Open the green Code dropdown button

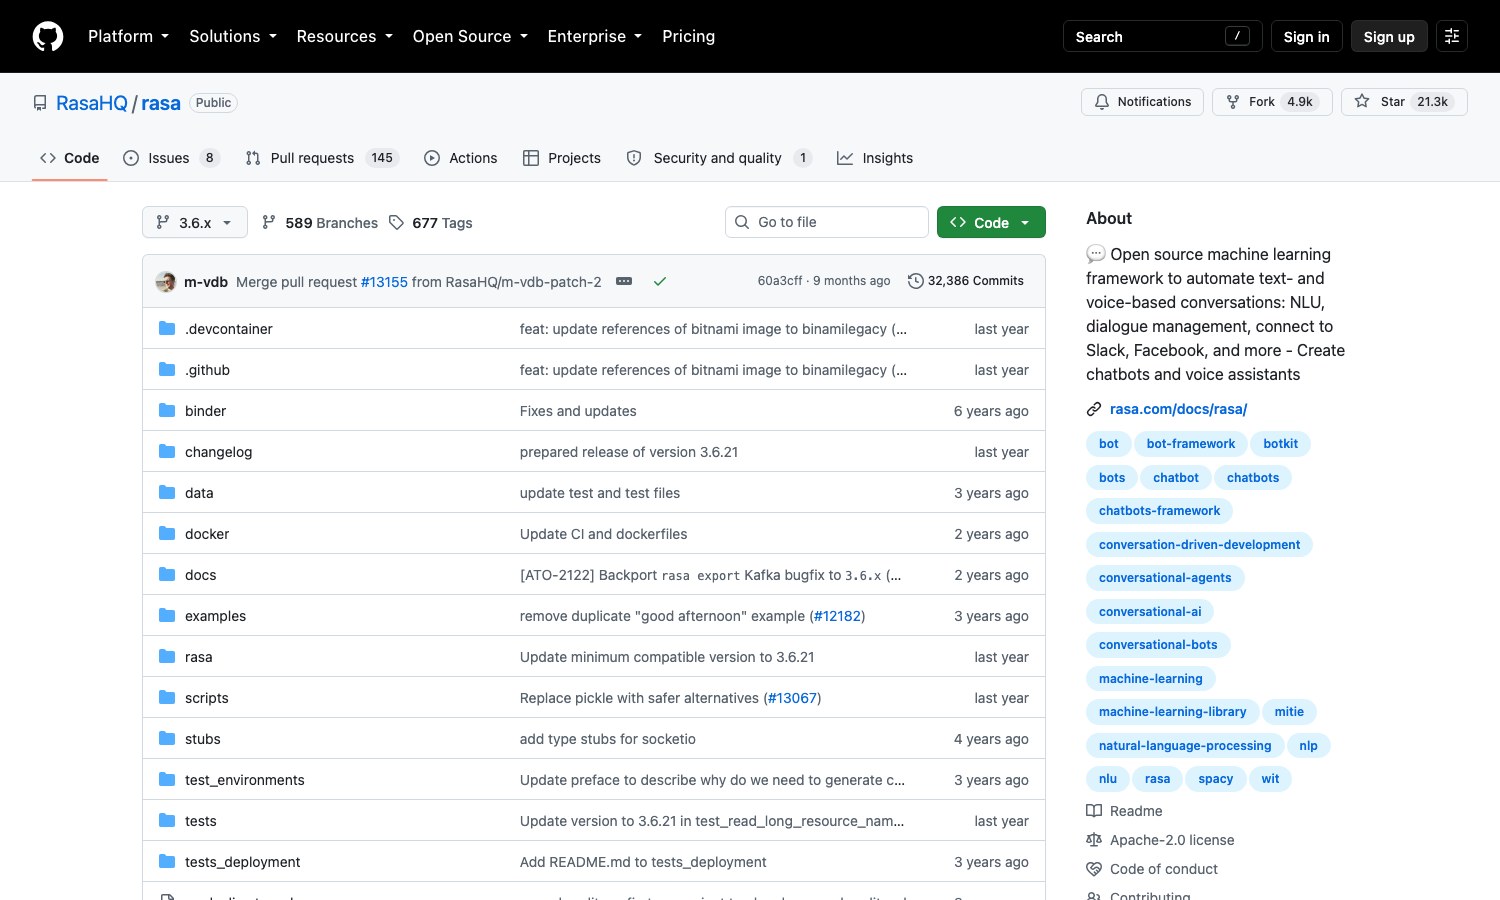tap(991, 222)
